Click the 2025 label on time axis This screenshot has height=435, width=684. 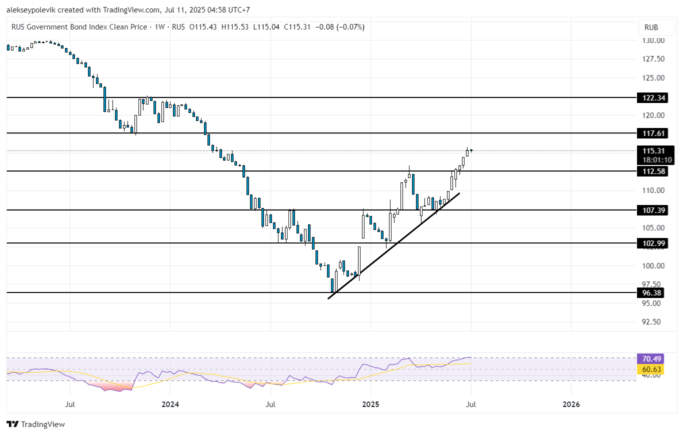[371, 404]
